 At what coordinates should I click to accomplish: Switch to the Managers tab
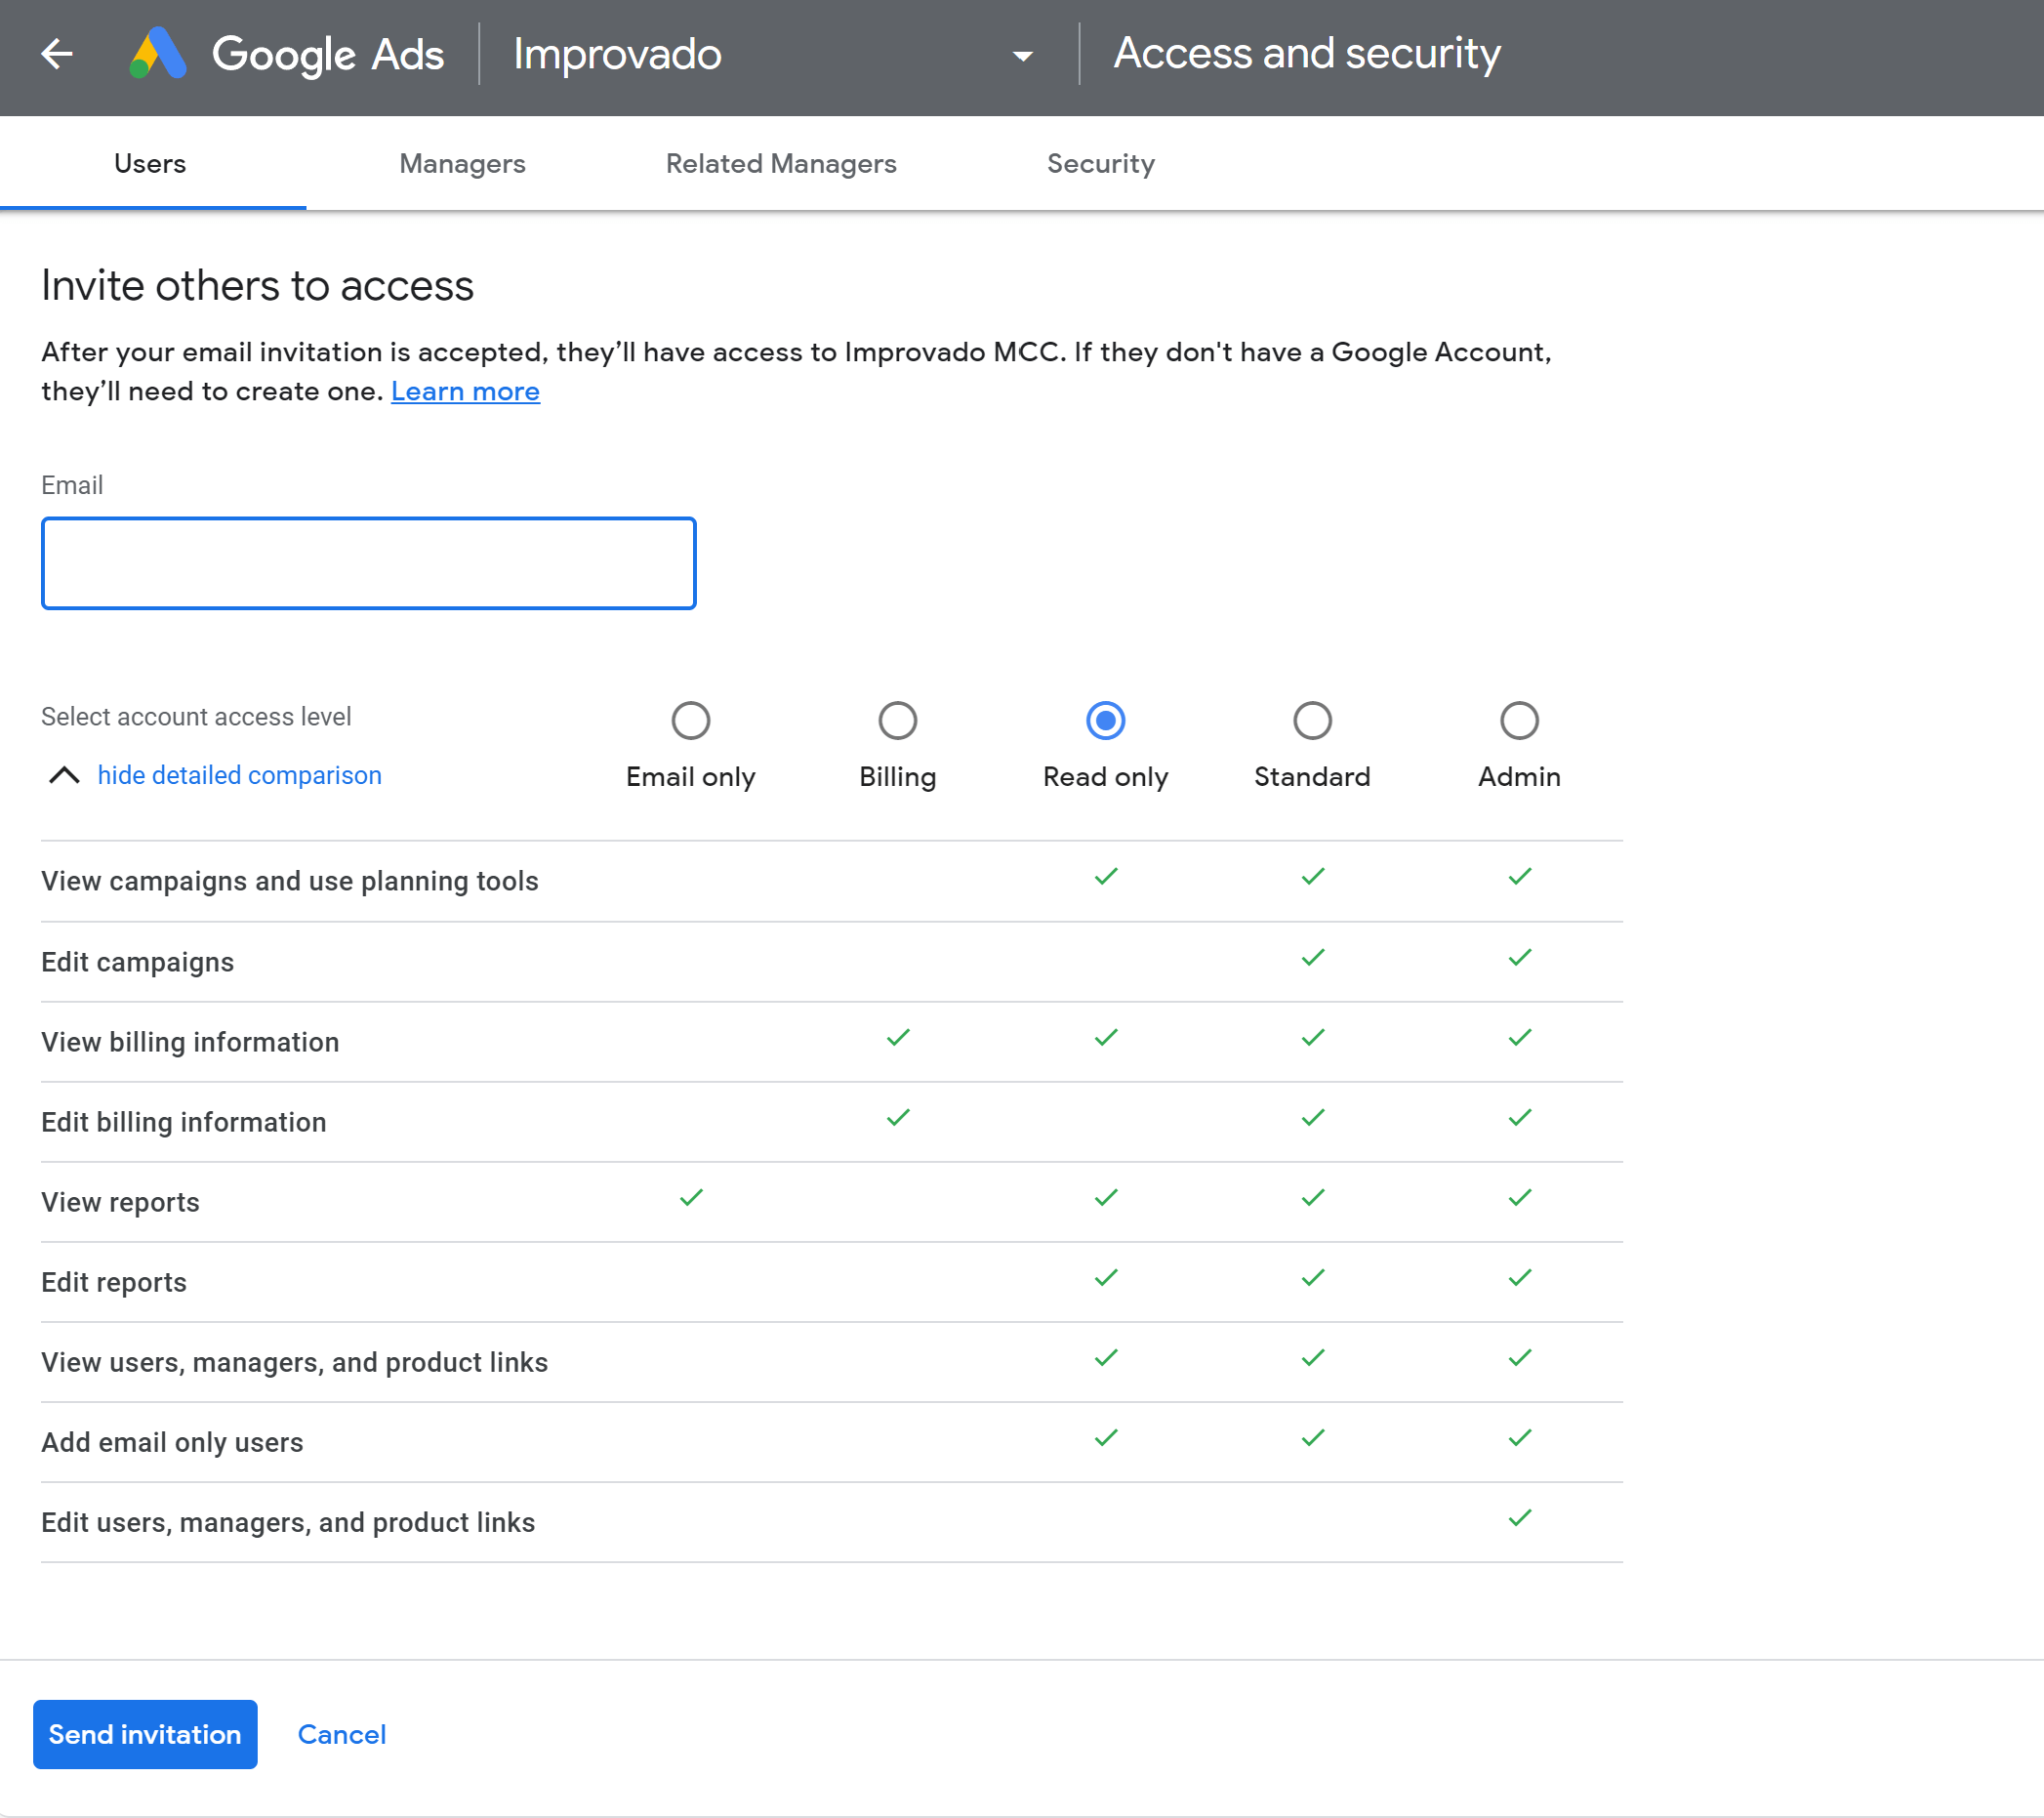point(462,163)
